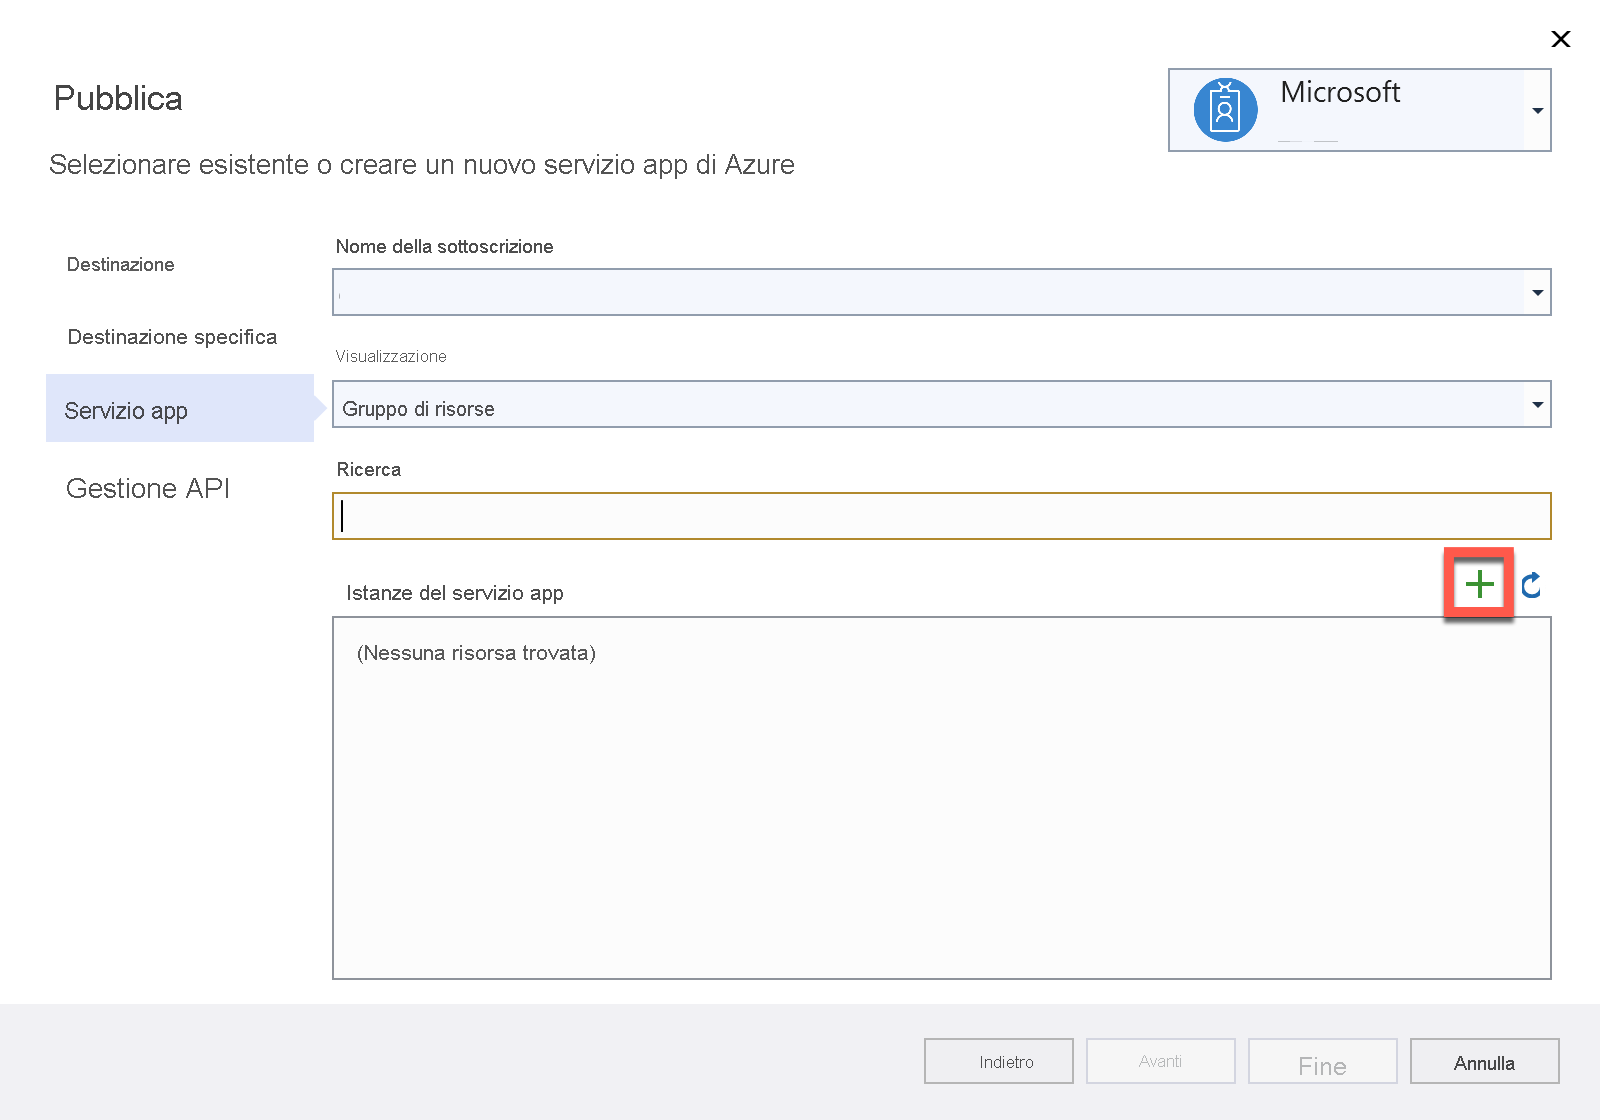Click the Indietro button
1600x1120 pixels.
click(999, 1061)
